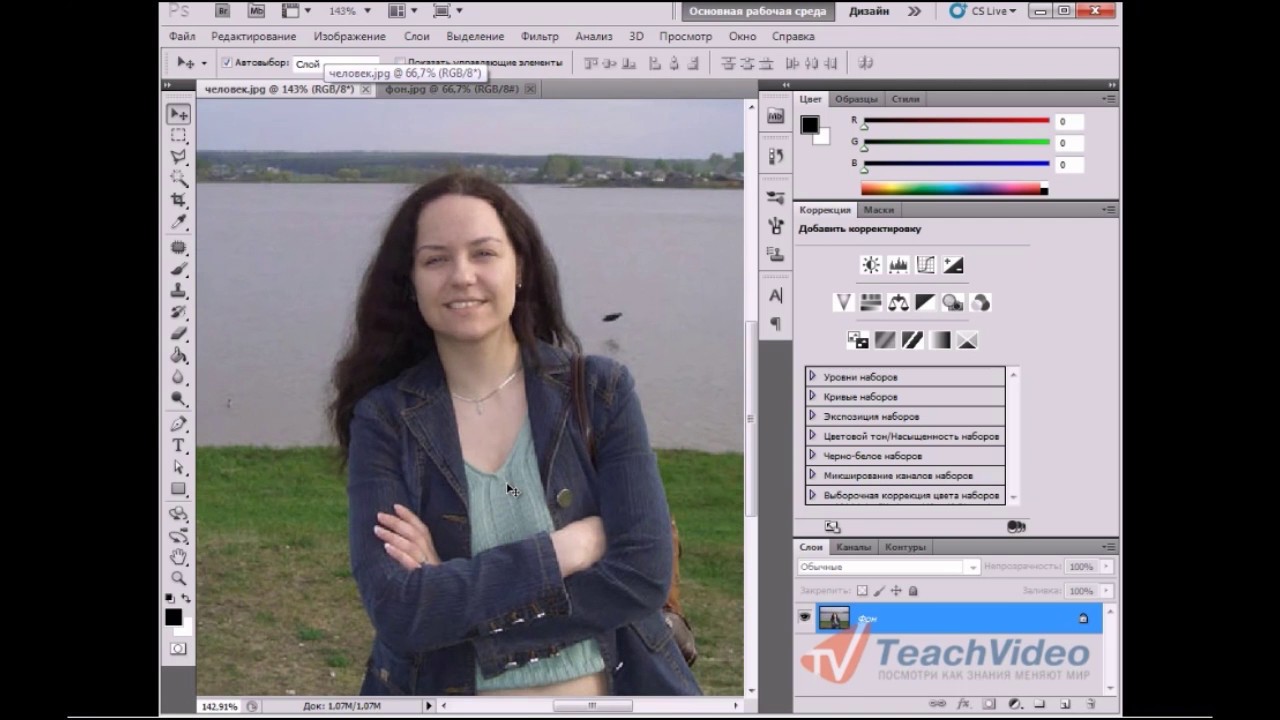Click the foreground color swatch in Цвет panel
This screenshot has width=1280, height=720.
[x=809, y=125]
